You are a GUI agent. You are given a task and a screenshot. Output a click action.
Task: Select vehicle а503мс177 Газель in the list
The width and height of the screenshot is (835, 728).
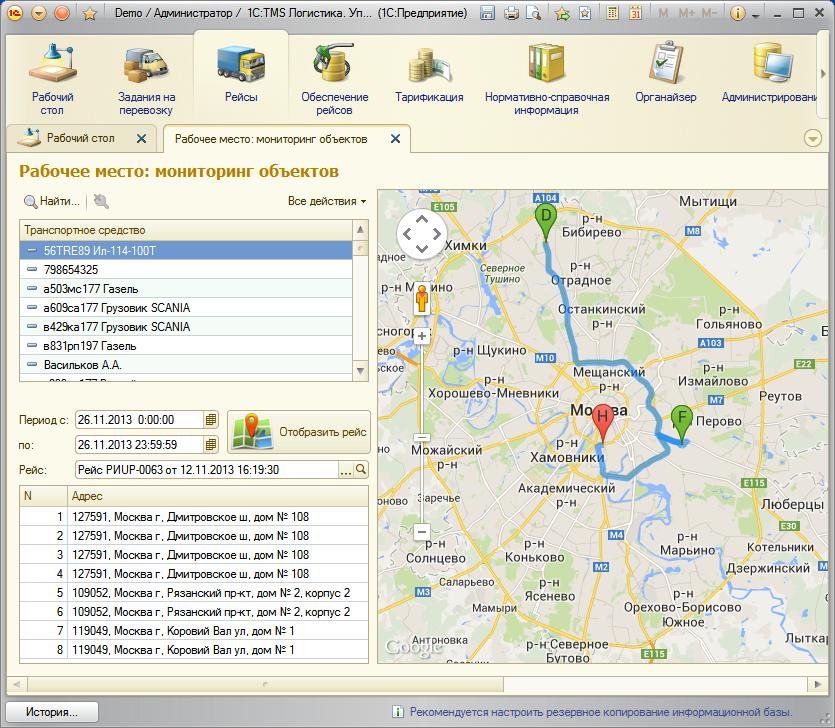(x=91, y=289)
